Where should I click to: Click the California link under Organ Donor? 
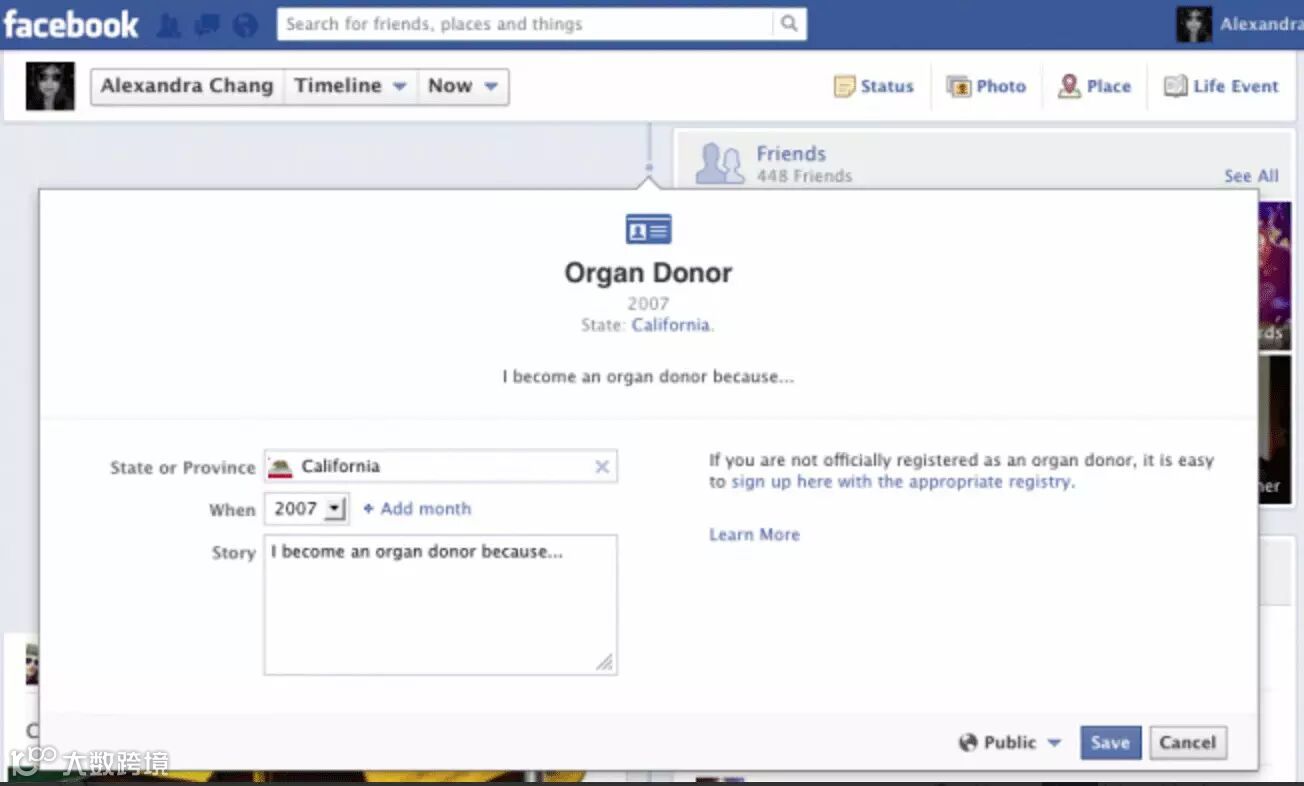coord(671,325)
